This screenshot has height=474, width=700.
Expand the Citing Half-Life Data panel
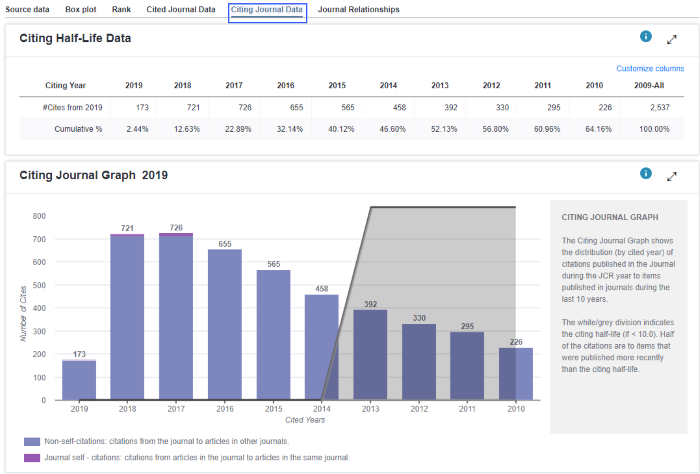(x=672, y=40)
